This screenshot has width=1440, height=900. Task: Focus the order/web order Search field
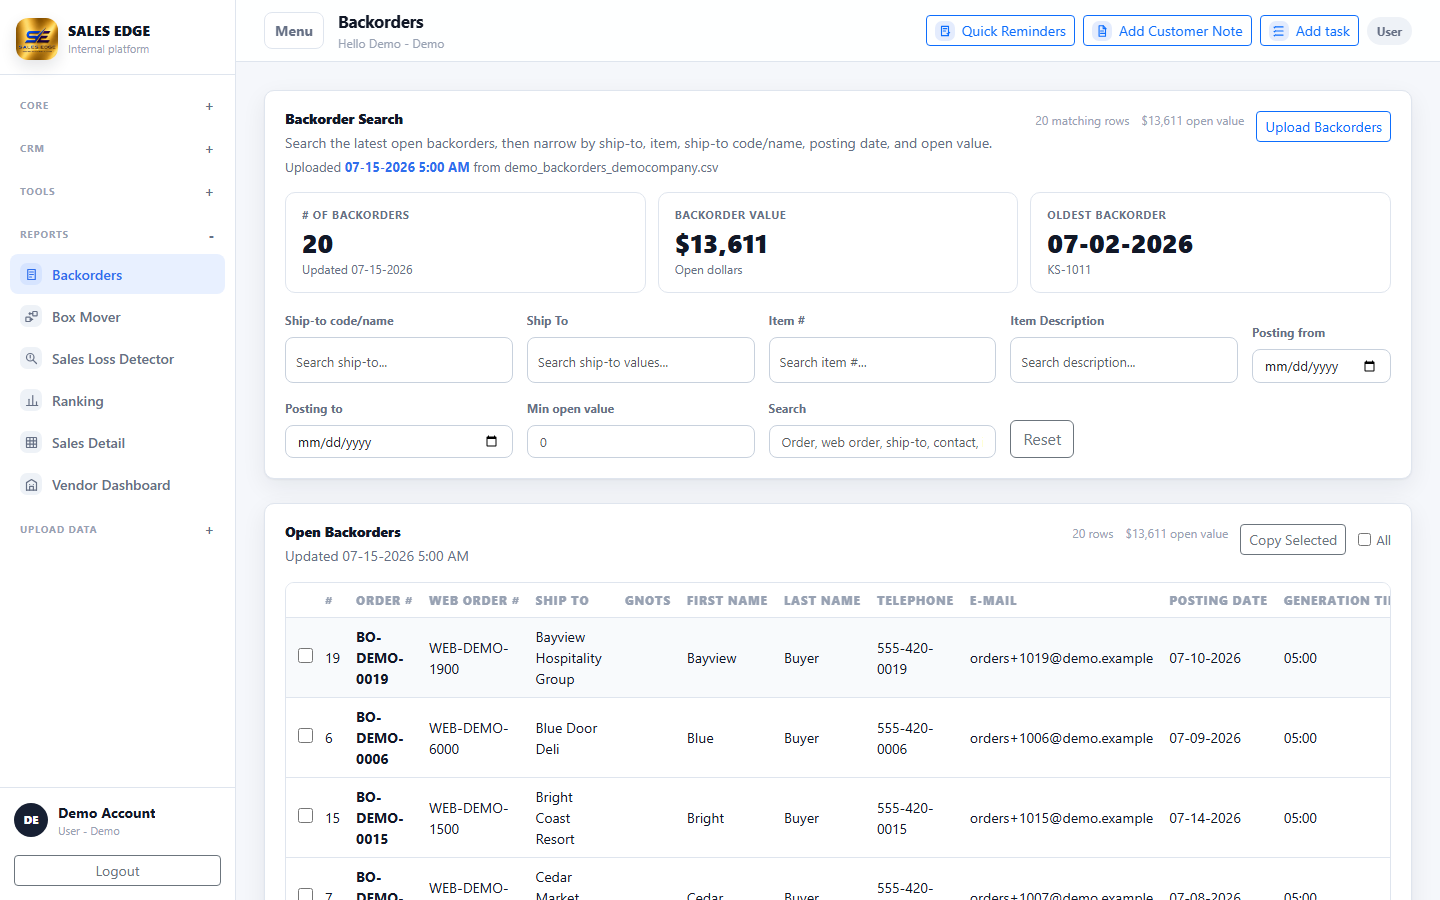(x=882, y=441)
